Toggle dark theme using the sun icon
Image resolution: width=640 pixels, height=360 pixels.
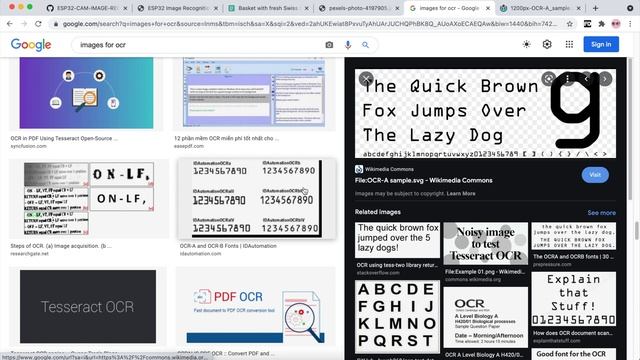point(527,44)
